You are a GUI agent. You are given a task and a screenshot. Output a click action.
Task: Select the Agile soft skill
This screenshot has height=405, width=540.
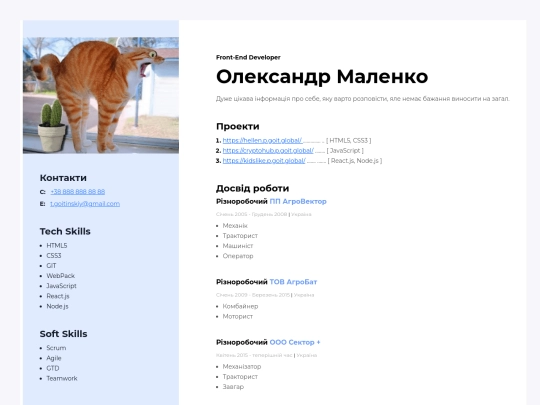pyautogui.click(x=54, y=358)
